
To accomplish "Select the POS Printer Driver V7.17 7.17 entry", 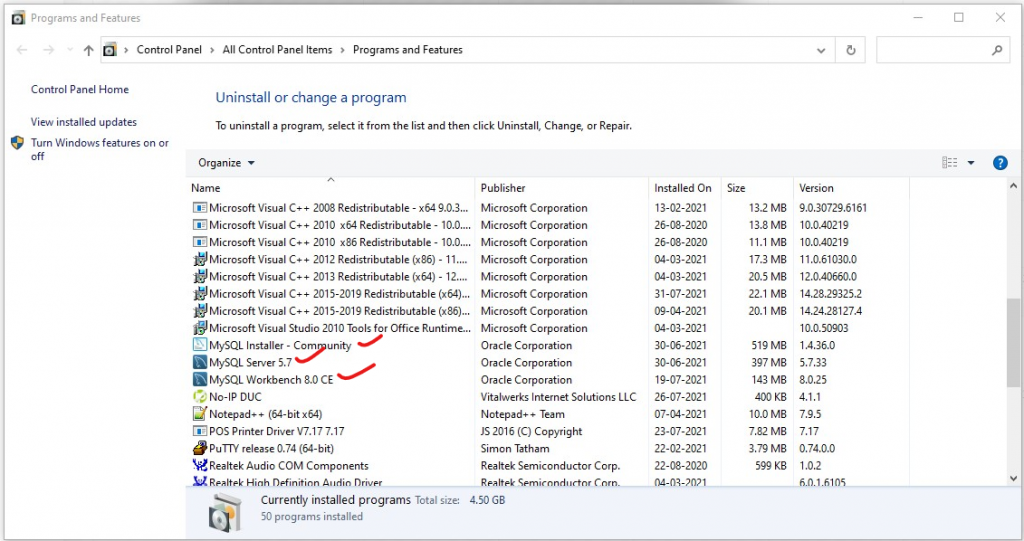I will (549, 431).
